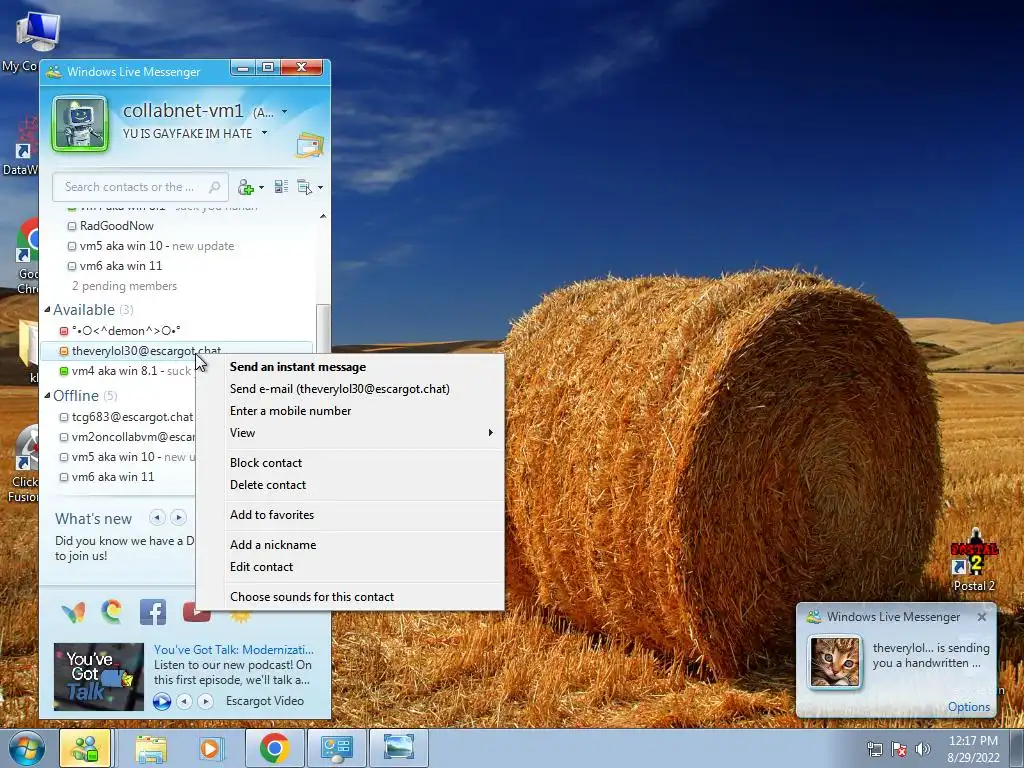This screenshot has width=1024, height=768.
Task: Click the network tray icon
Action: [874, 749]
